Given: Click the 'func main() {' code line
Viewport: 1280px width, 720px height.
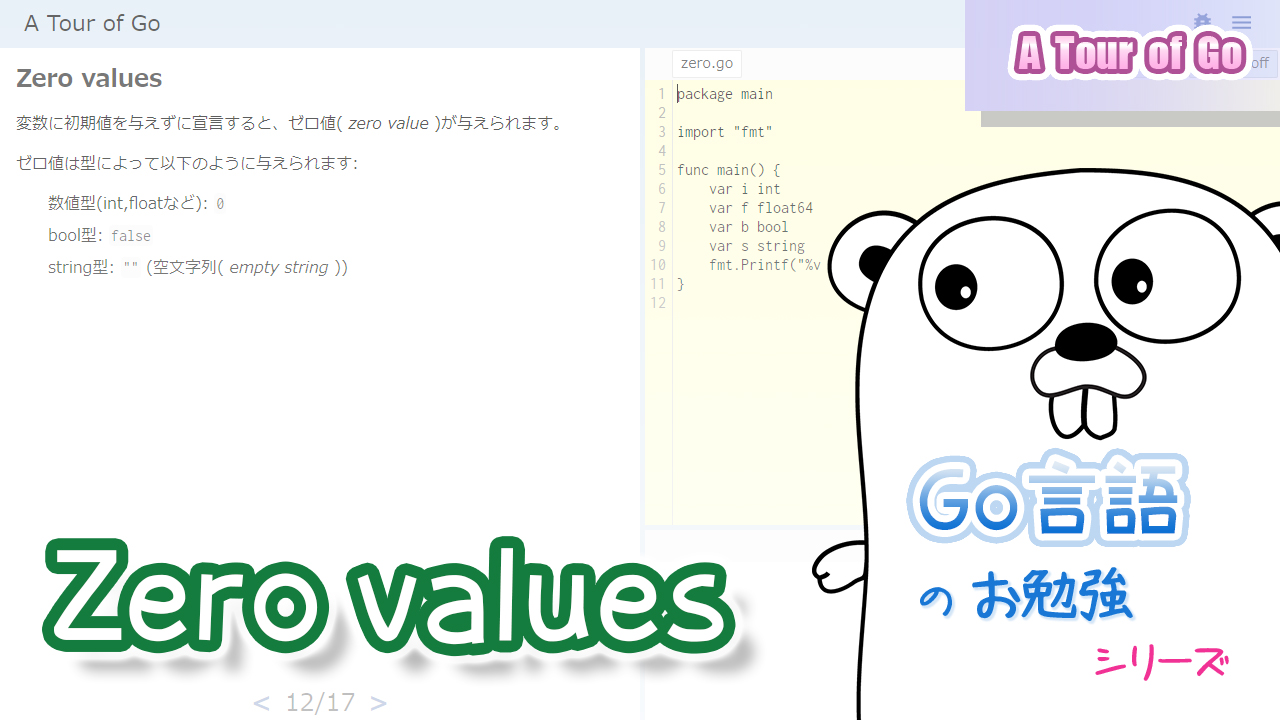Looking at the screenshot, I should point(728,170).
